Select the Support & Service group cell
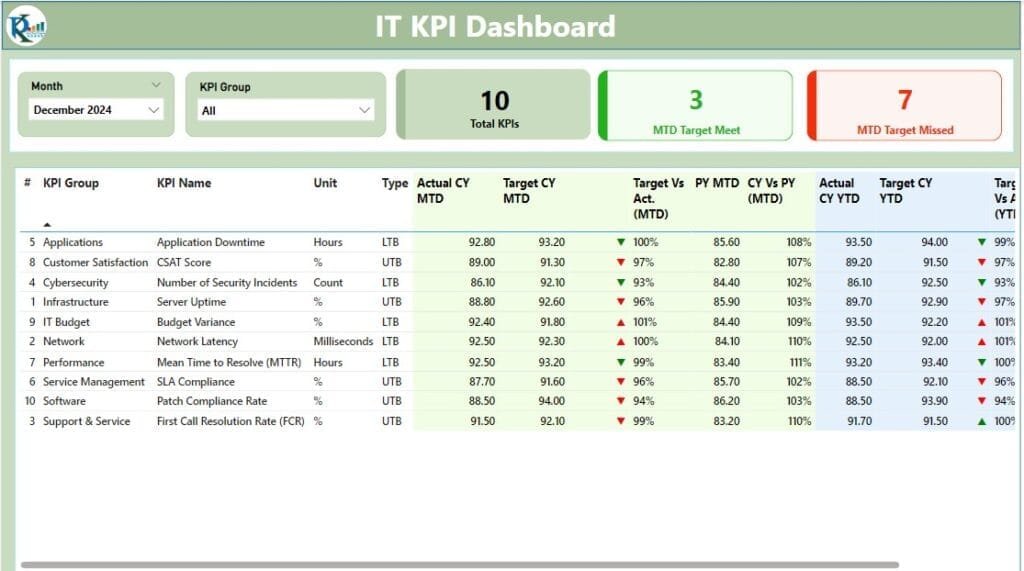The image size is (1024, 571). 86,421
